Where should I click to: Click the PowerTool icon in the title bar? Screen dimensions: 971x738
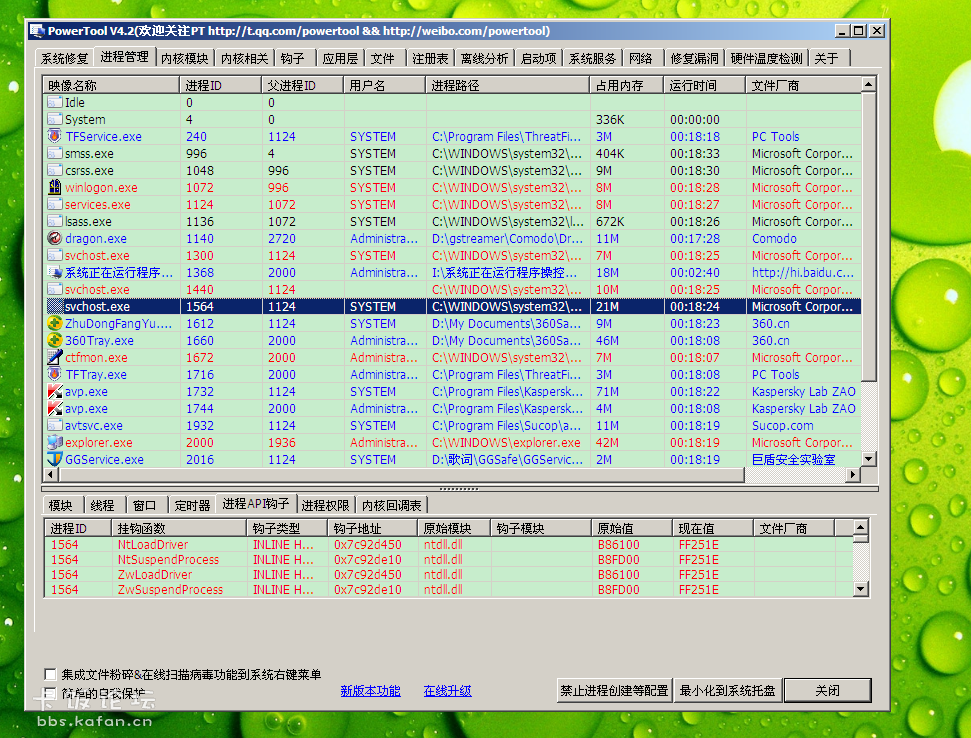pos(37,31)
